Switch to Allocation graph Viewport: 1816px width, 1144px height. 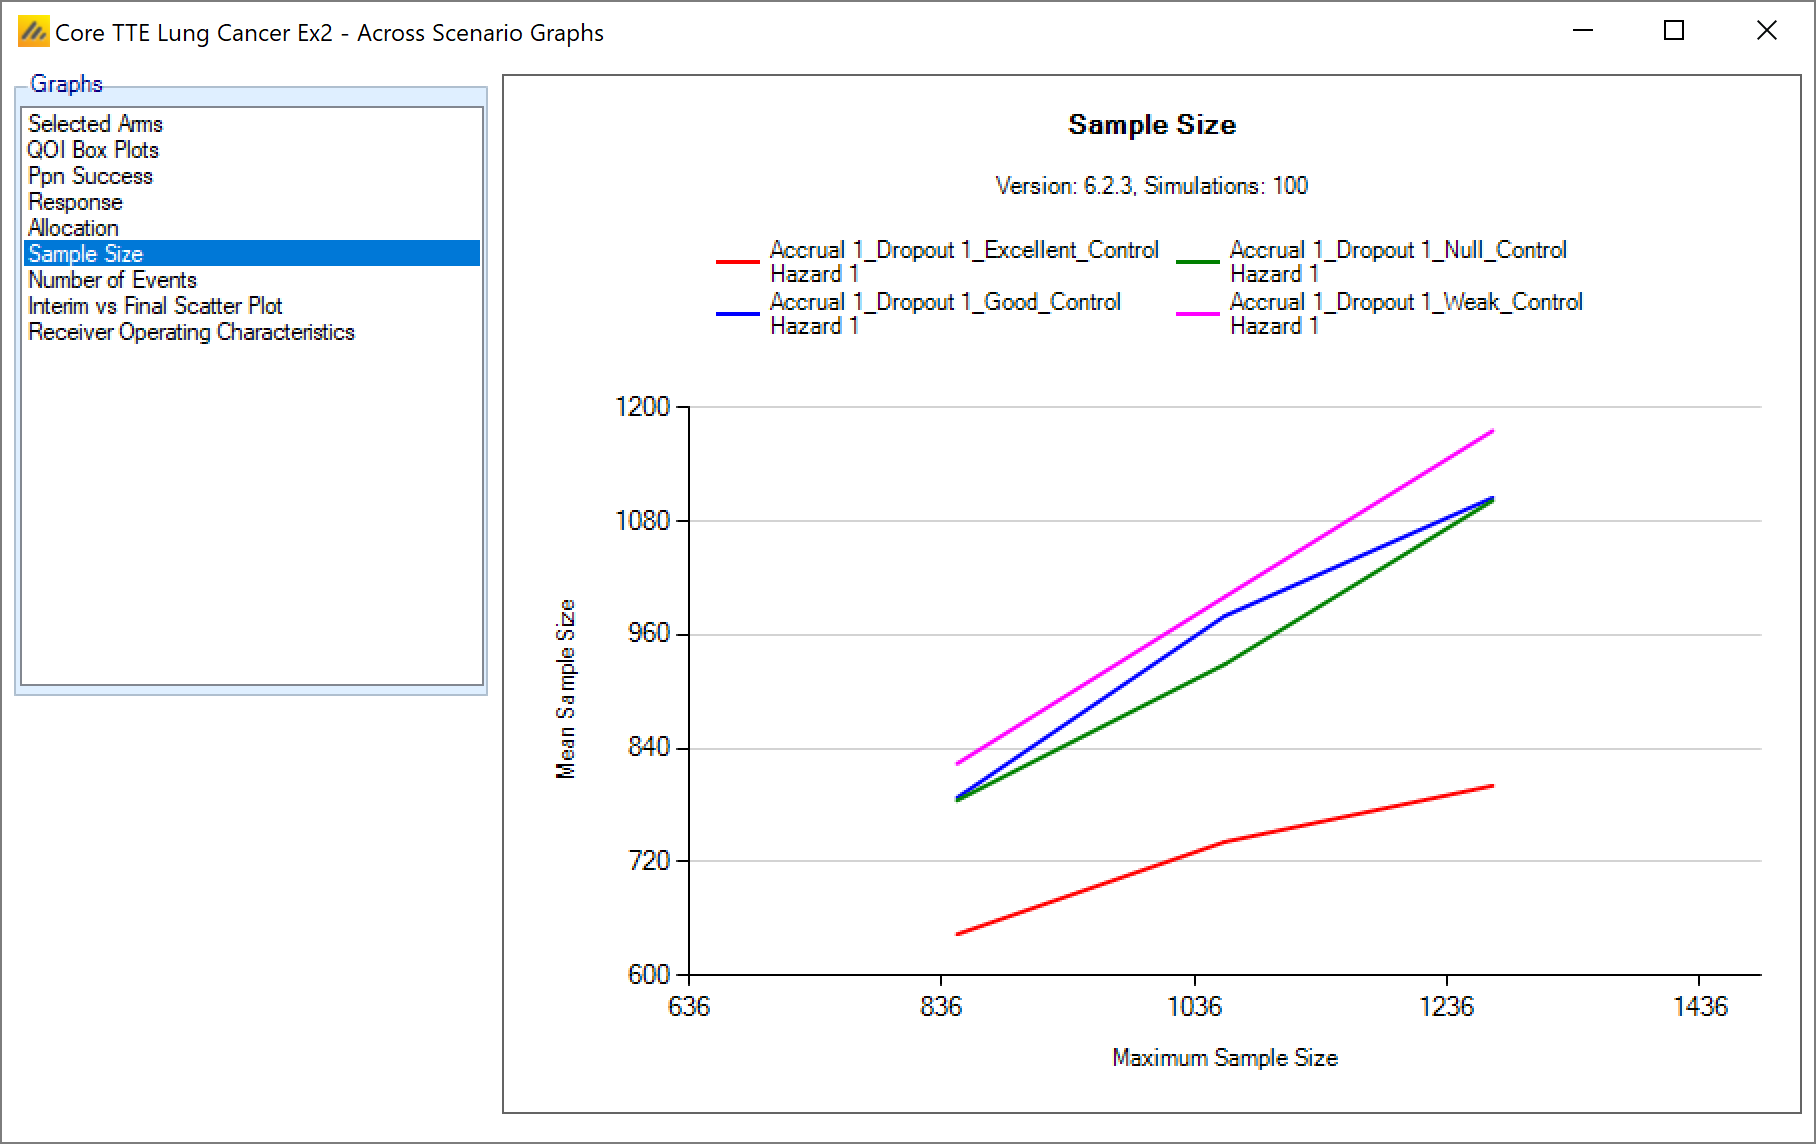tap(73, 228)
